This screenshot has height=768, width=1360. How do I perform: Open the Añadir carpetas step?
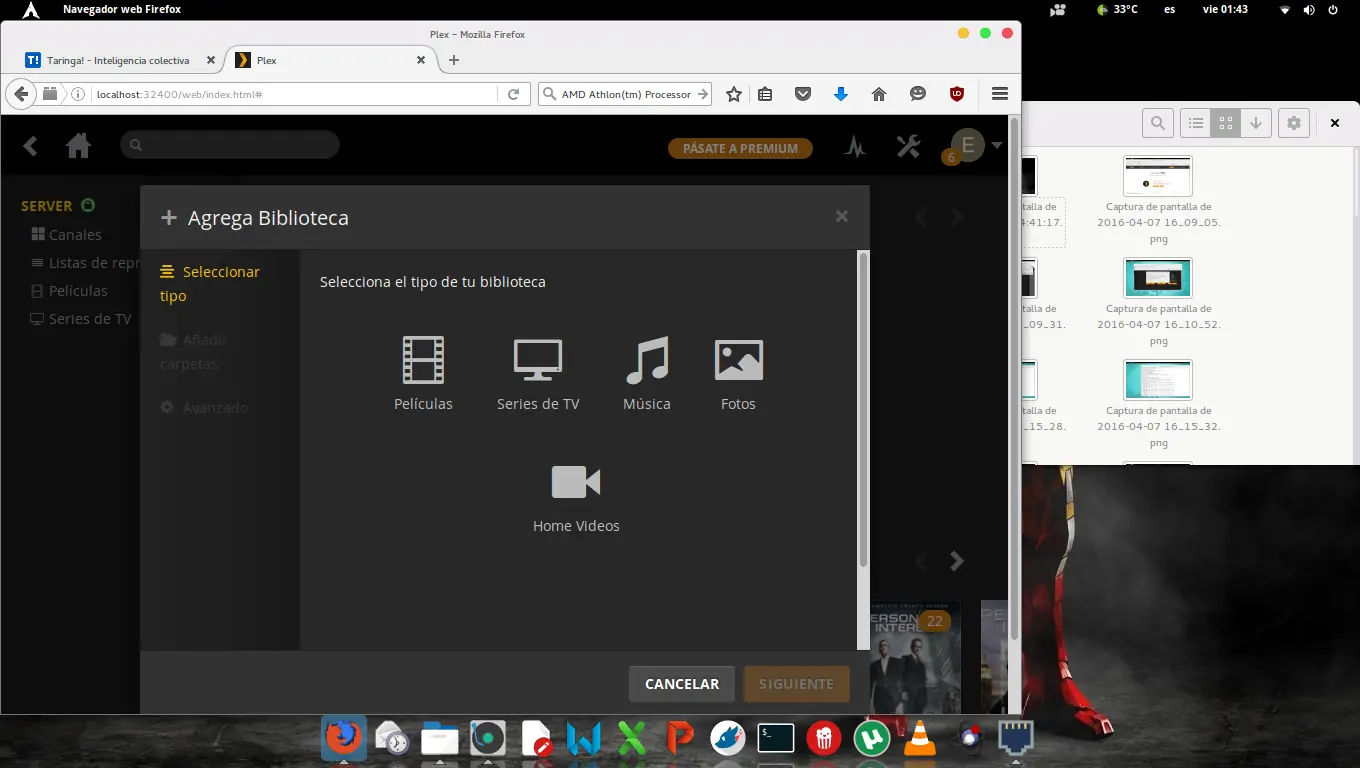[195, 352]
